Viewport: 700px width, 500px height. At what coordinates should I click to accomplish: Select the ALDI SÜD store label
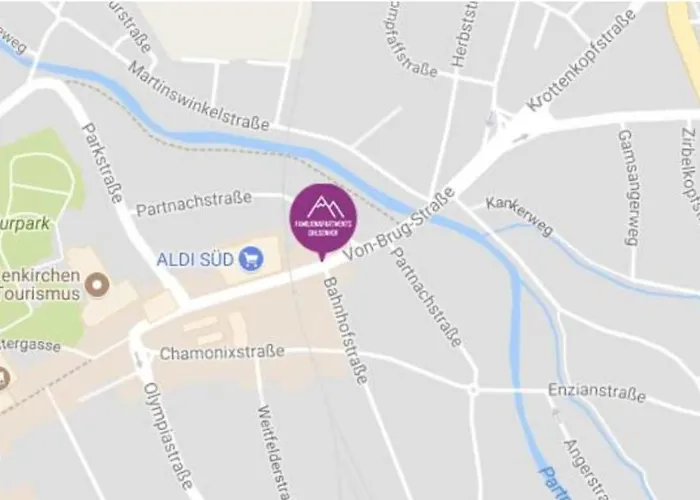coord(195,259)
